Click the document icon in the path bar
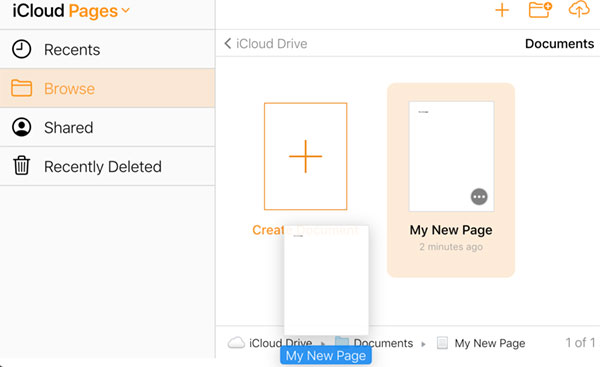 tap(442, 343)
